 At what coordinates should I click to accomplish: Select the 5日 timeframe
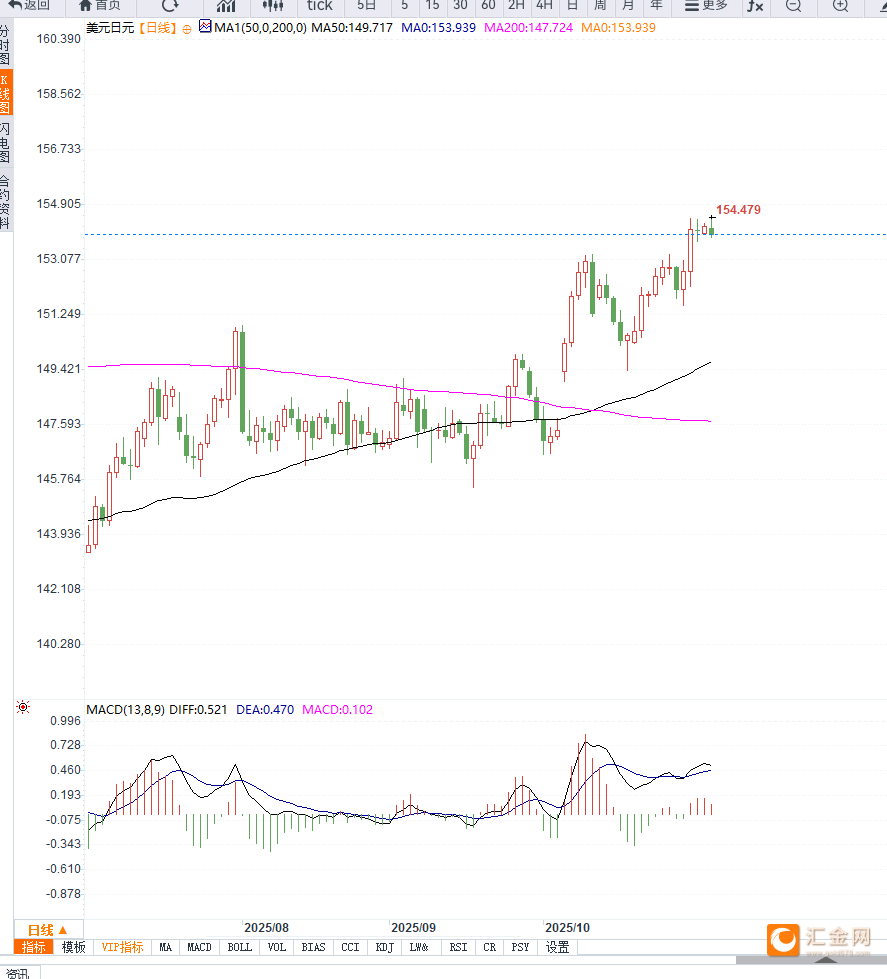pos(366,6)
